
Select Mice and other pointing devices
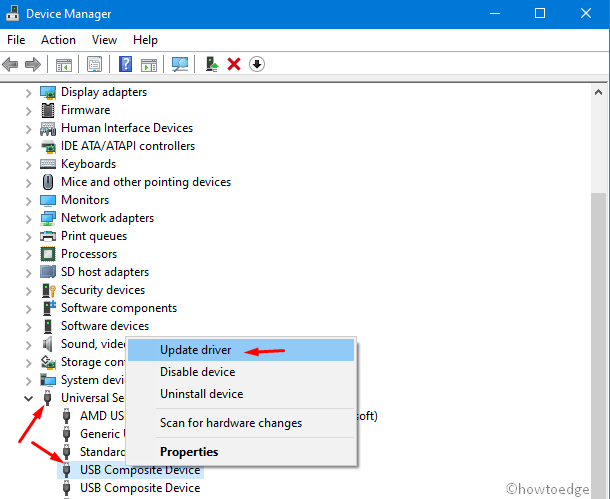point(145,182)
